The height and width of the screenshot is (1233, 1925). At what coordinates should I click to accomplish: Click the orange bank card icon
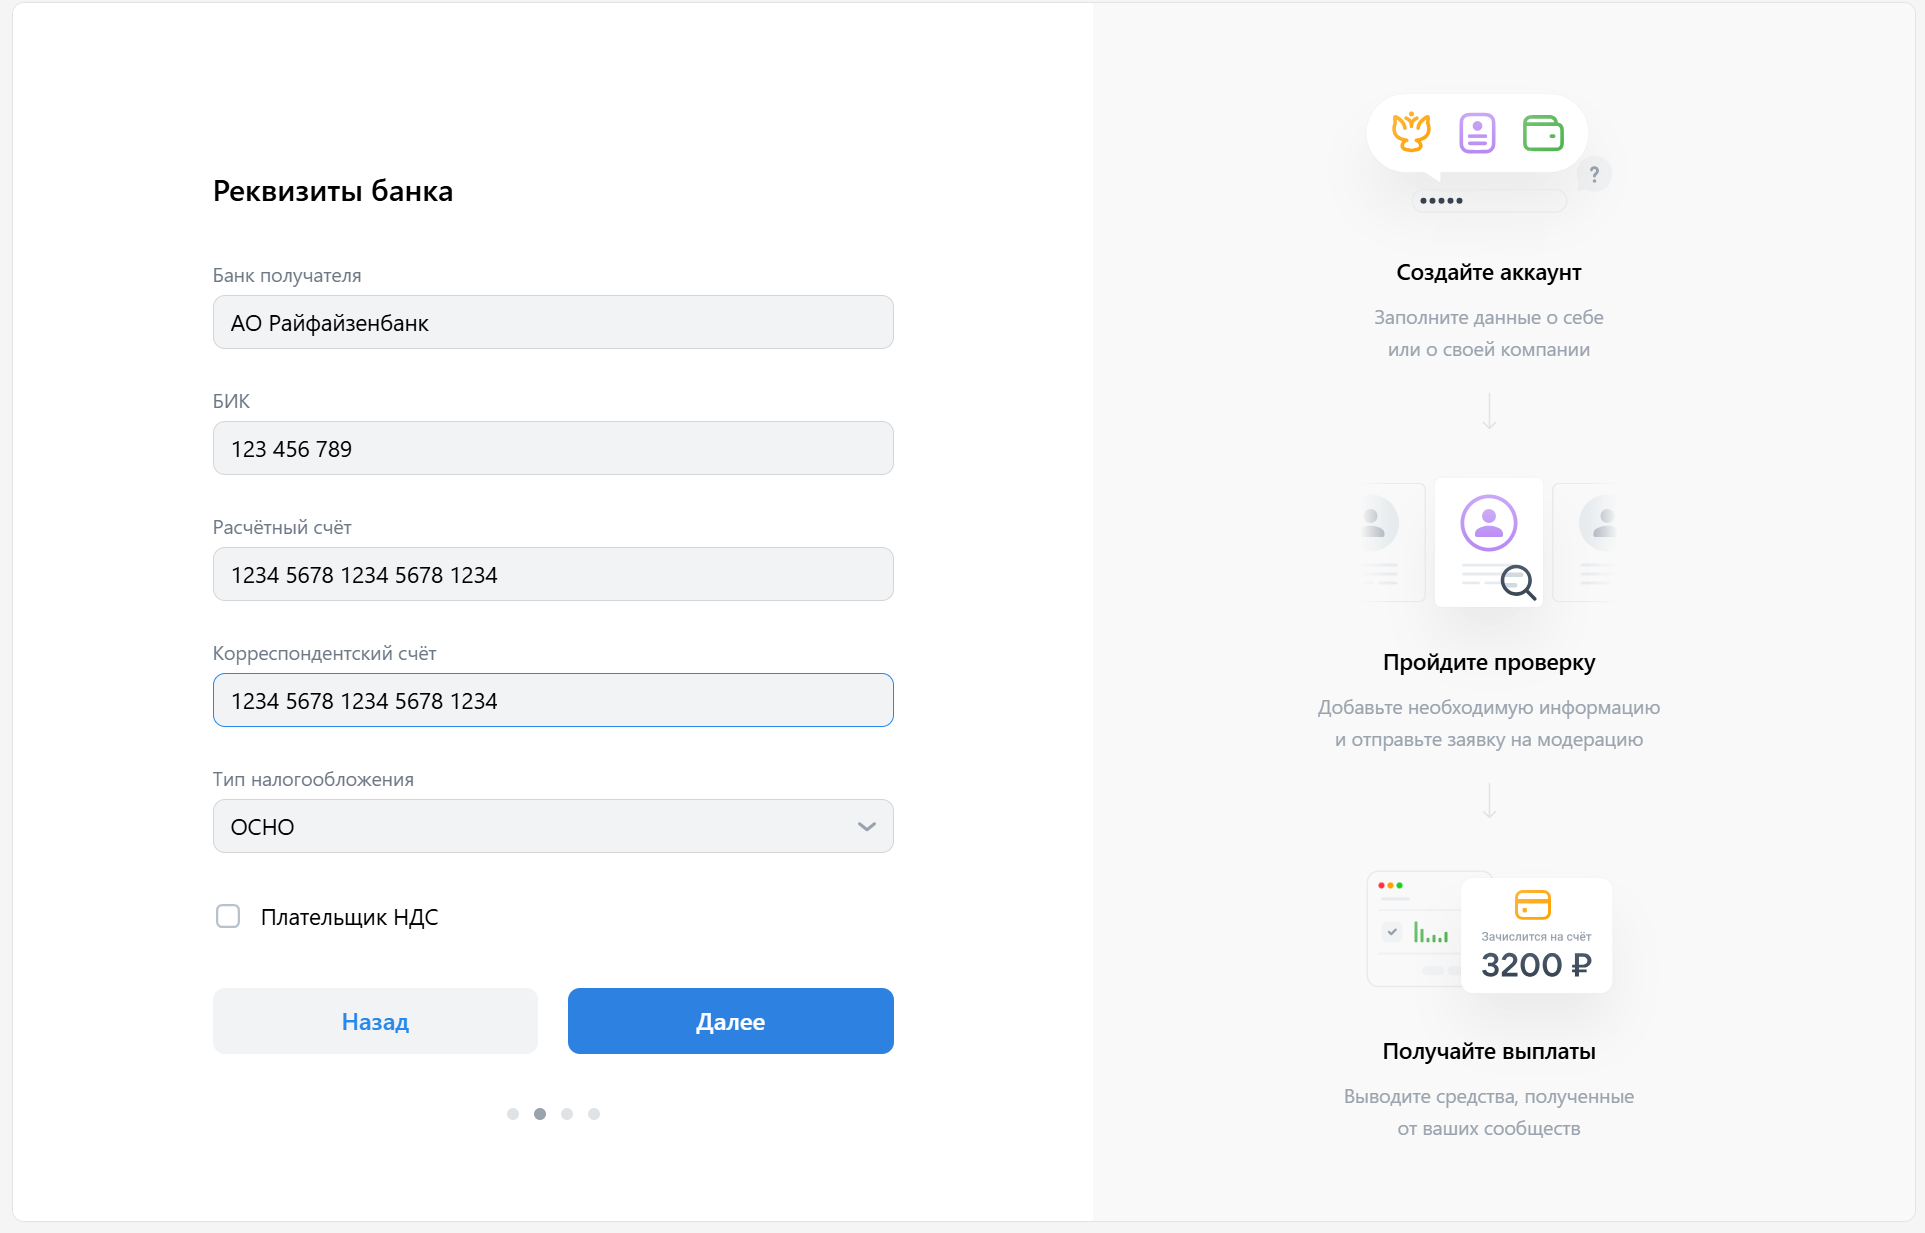point(1533,905)
